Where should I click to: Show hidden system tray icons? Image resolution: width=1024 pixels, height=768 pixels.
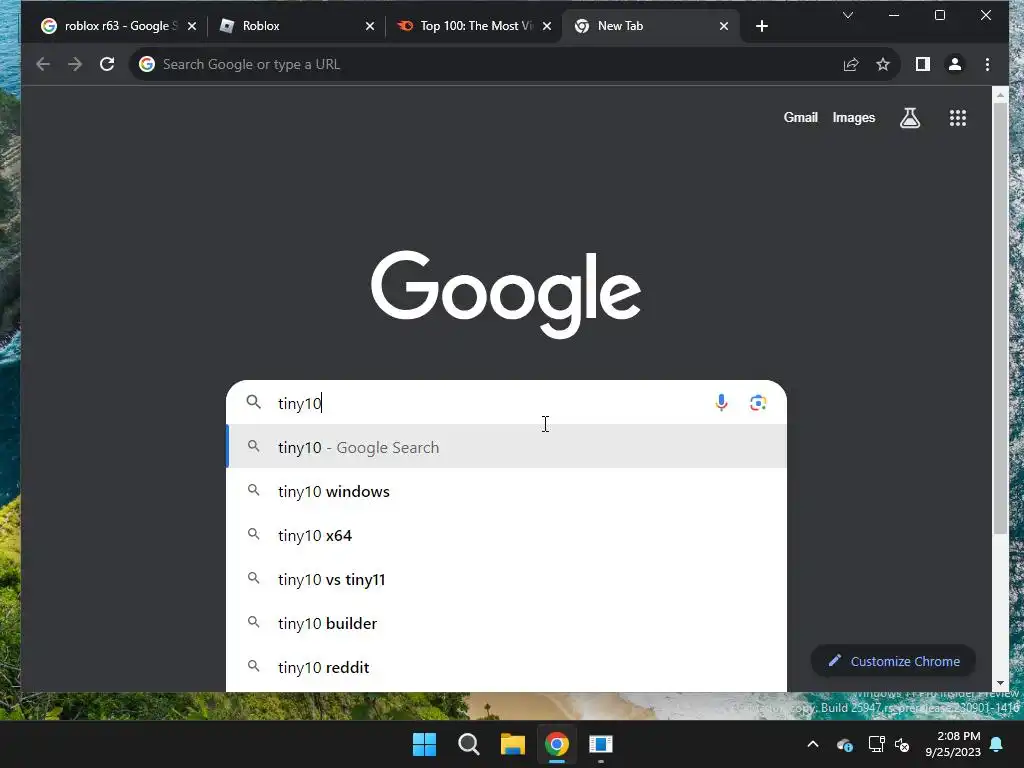813,744
